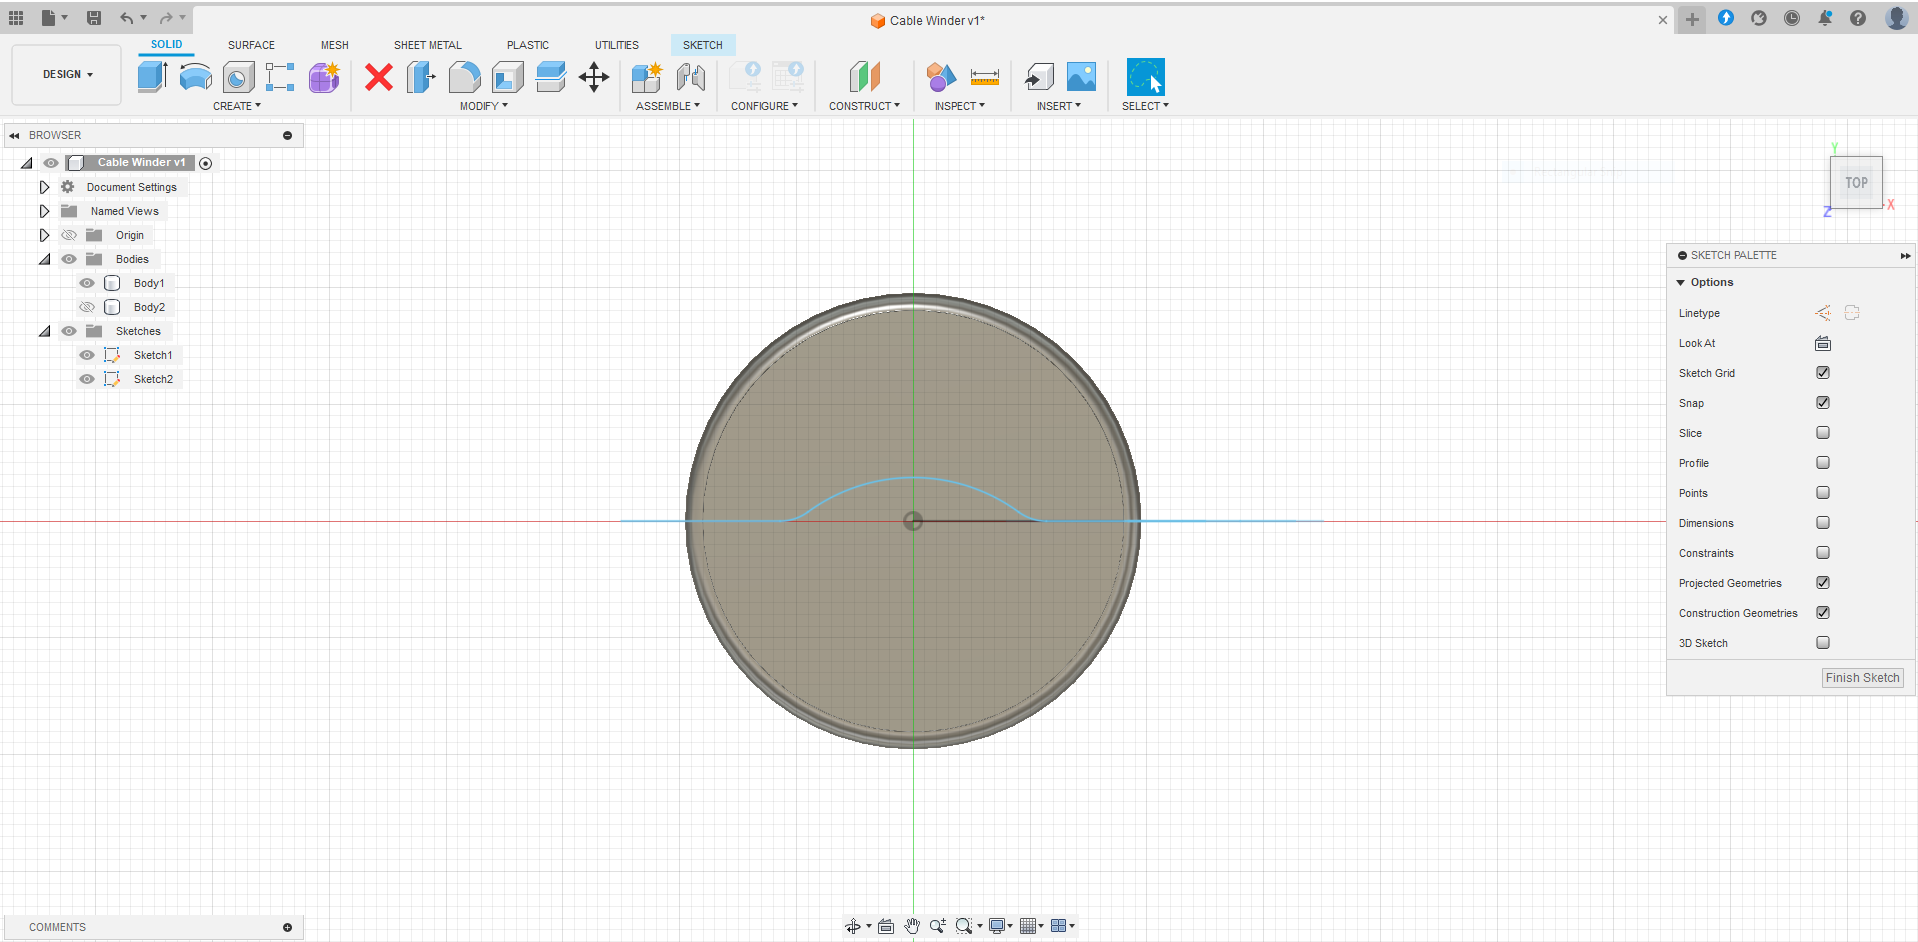
Task: Collapse the Bodies folder node
Action: [x=44, y=259]
